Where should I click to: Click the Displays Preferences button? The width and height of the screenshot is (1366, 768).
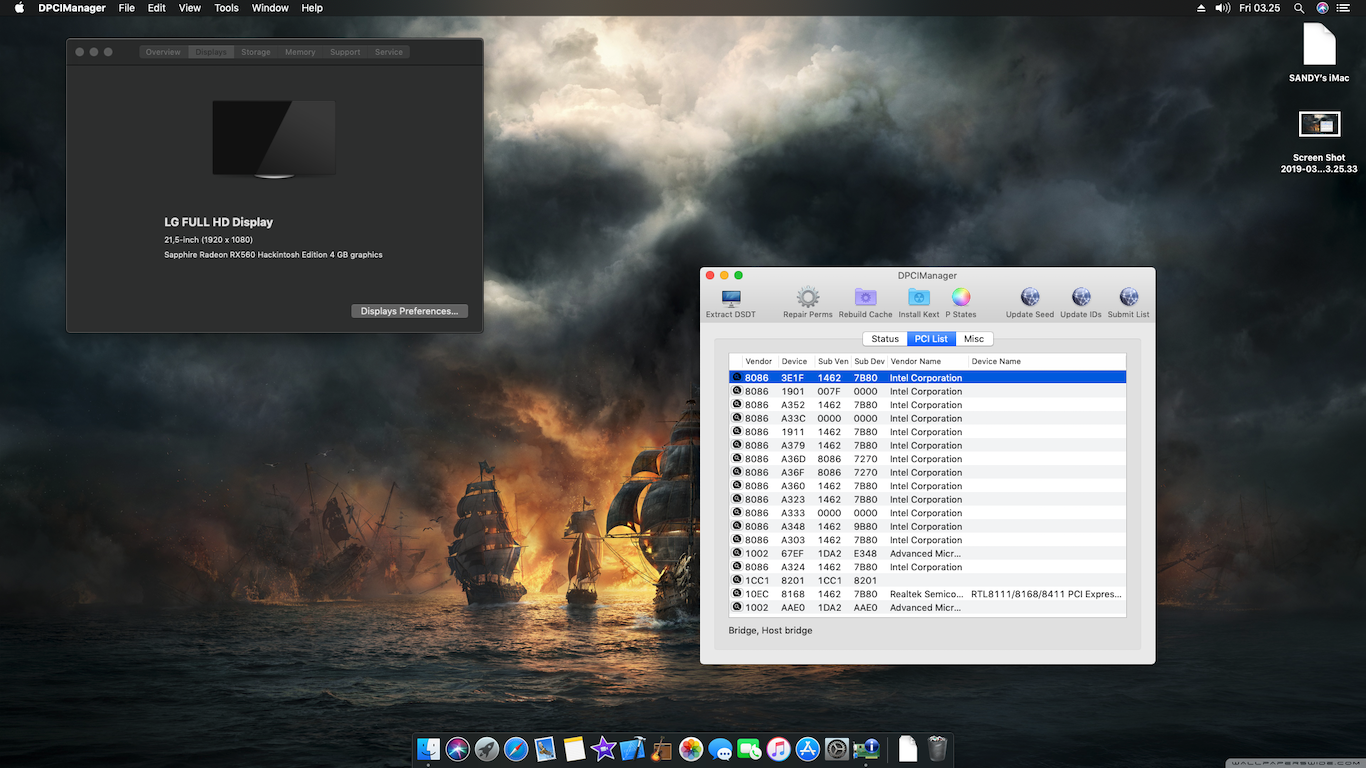[x=409, y=311]
